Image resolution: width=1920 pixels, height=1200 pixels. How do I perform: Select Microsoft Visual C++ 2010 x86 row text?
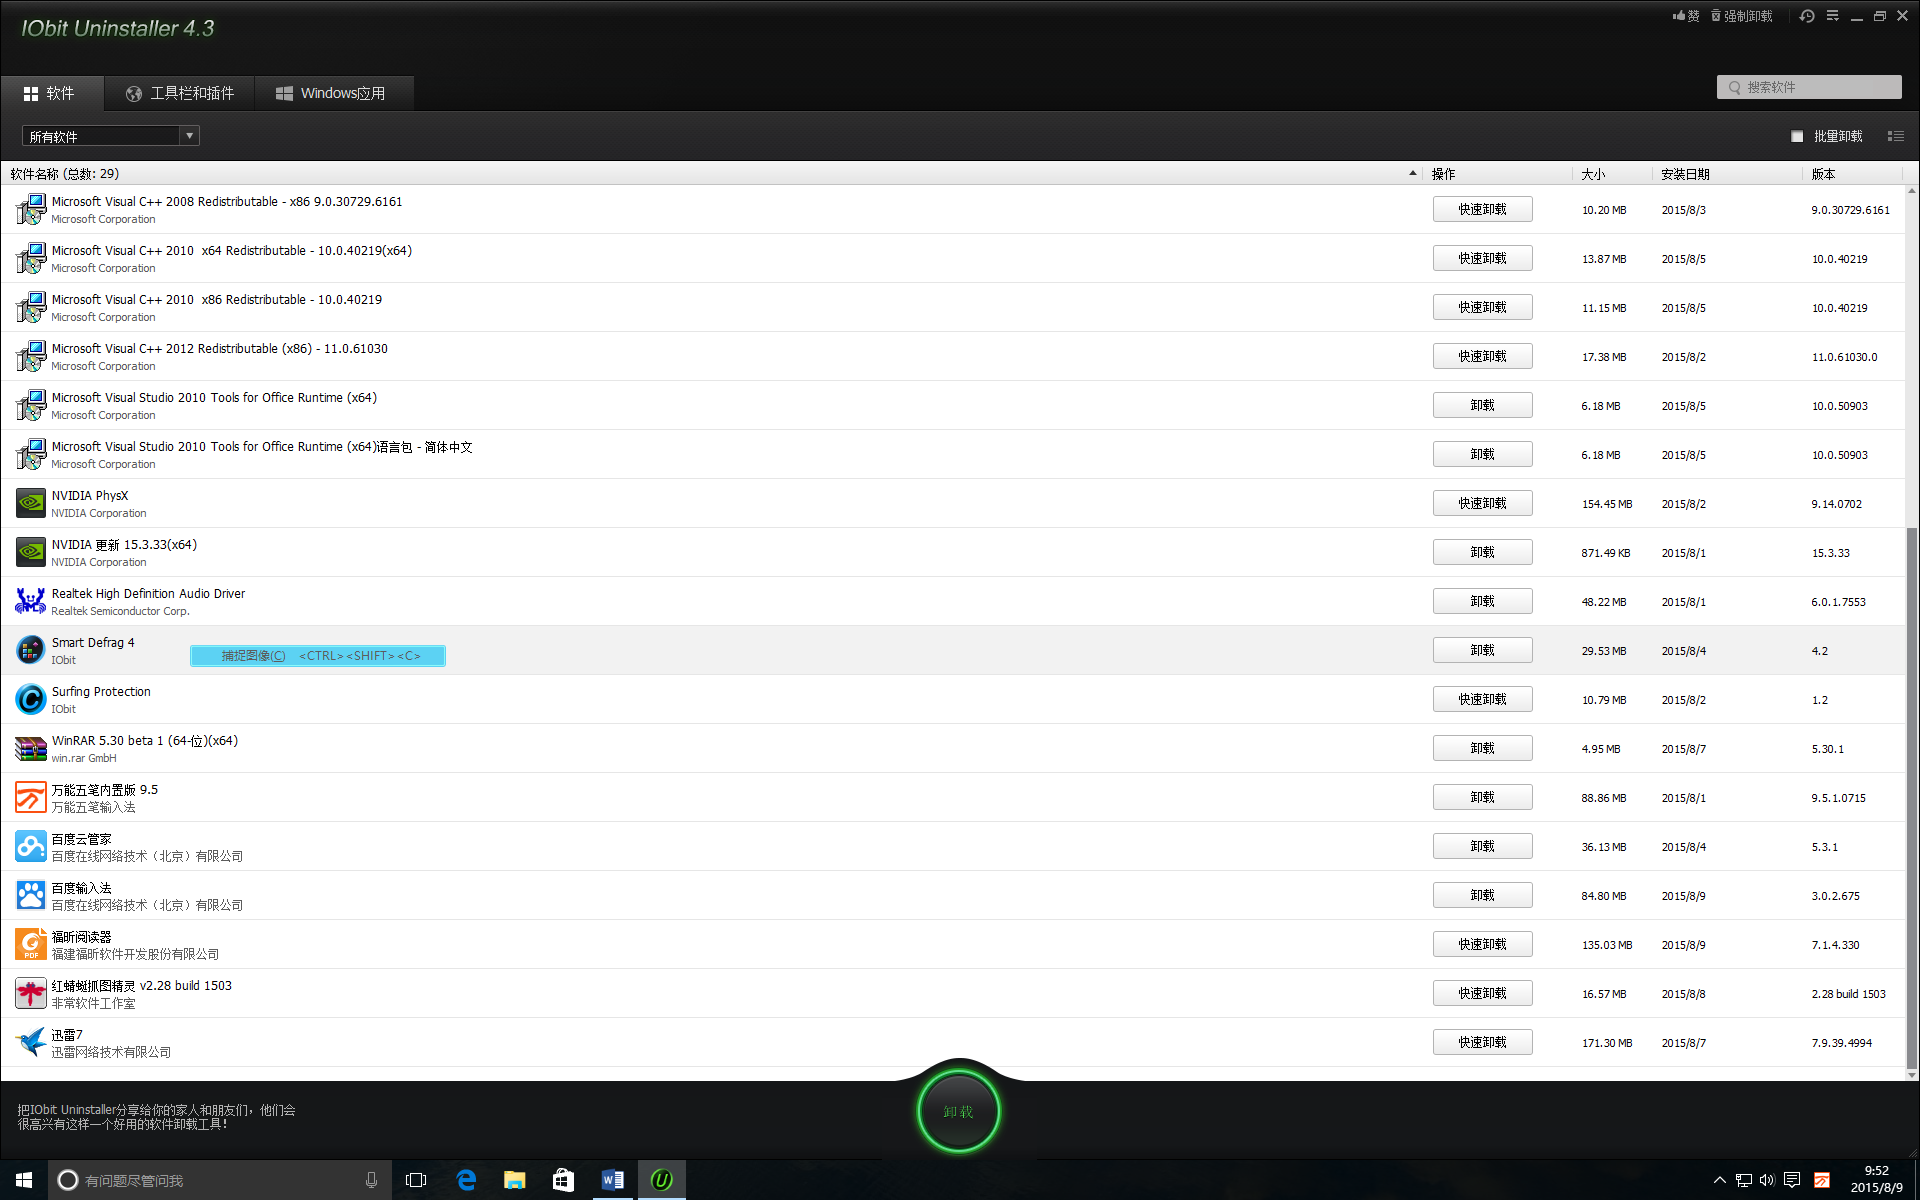[217, 300]
